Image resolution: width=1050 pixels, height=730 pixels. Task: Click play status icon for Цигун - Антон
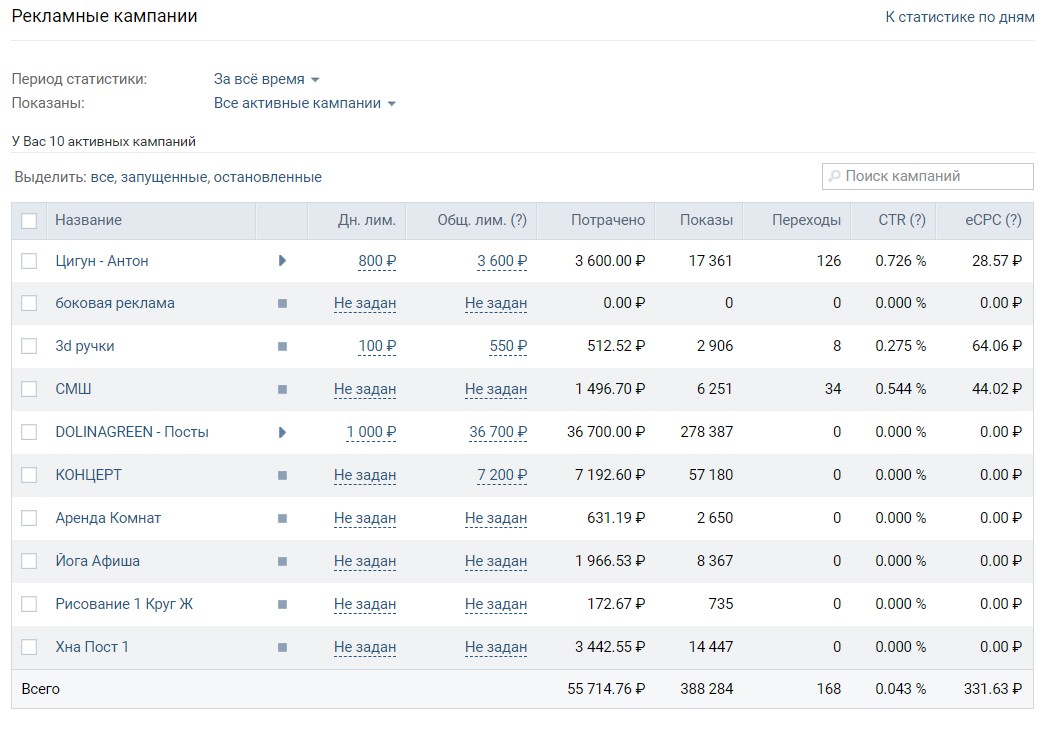[x=282, y=261]
